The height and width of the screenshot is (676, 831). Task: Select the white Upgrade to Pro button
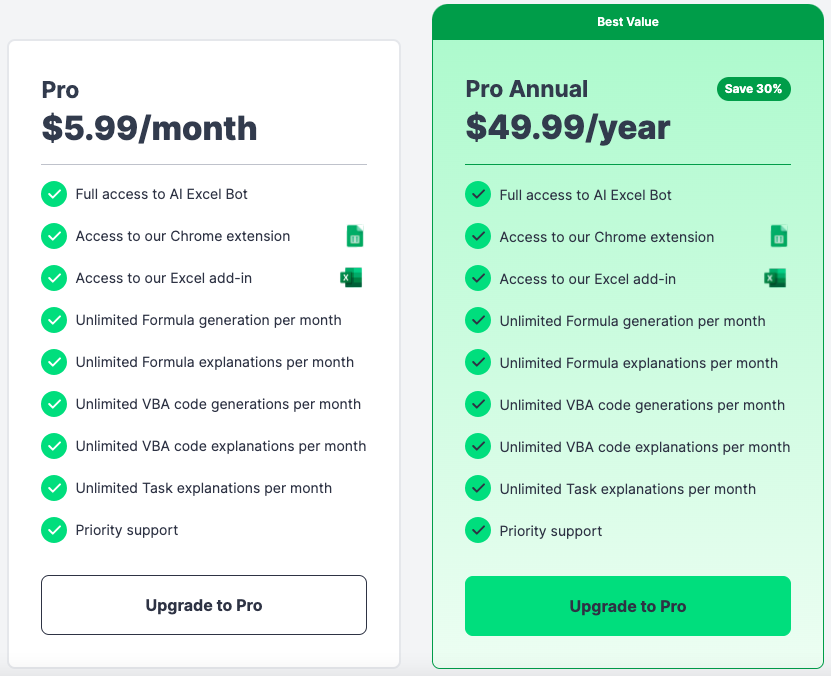pos(204,605)
